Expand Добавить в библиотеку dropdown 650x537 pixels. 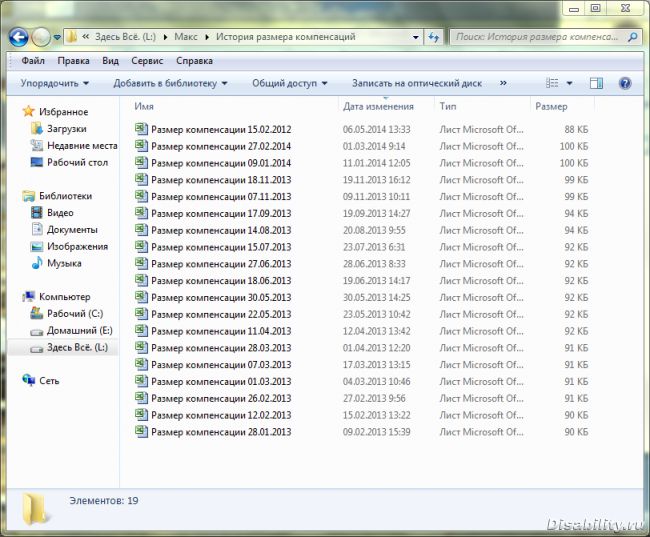click(170, 83)
